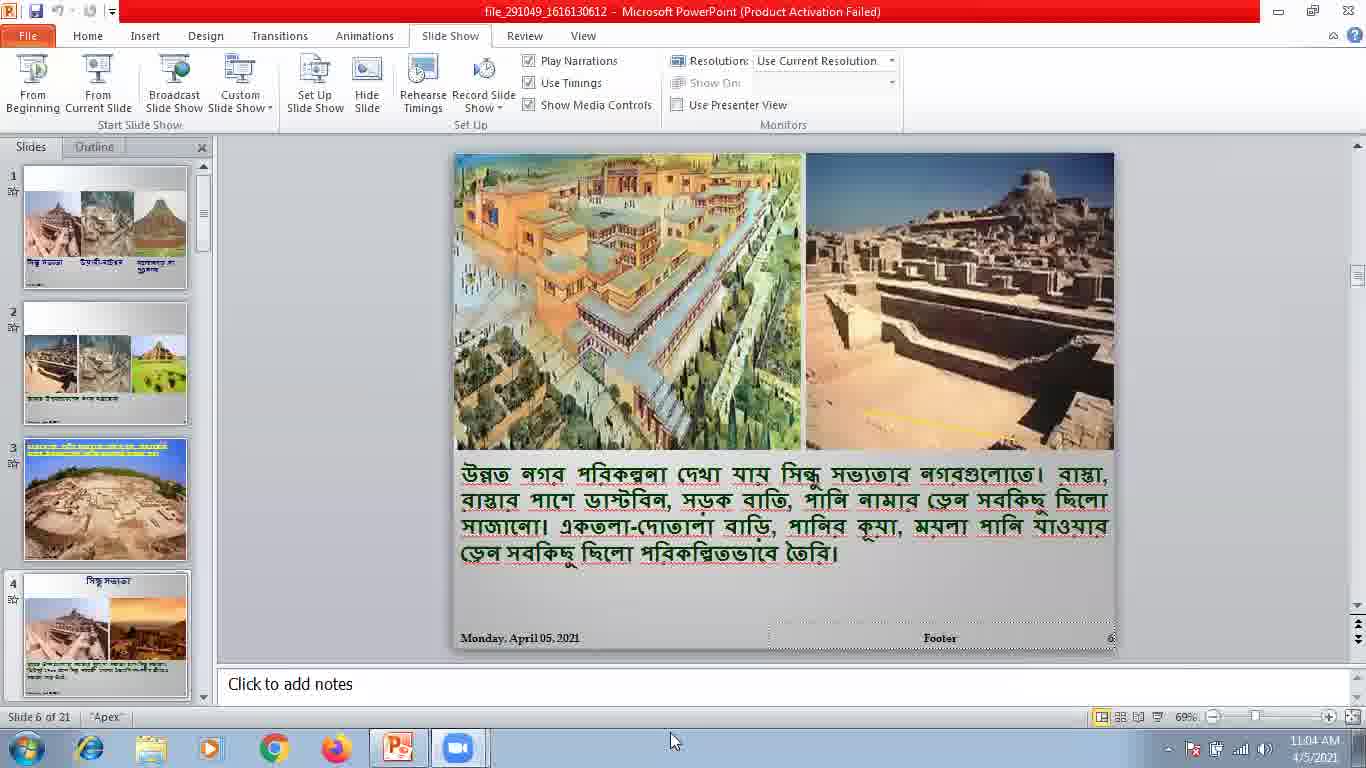Fit slide to current window
The width and height of the screenshot is (1366, 768).
[x=1353, y=717]
